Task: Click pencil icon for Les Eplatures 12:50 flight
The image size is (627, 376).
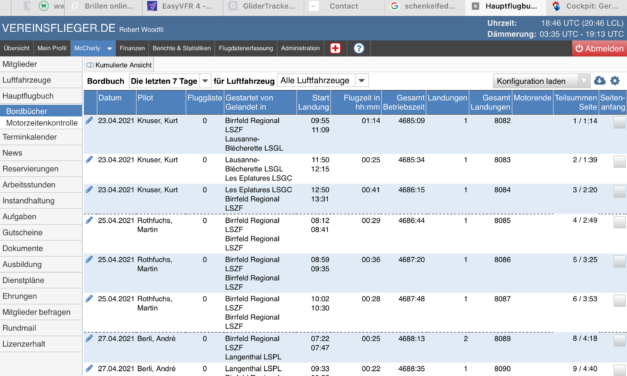Action: tap(89, 190)
